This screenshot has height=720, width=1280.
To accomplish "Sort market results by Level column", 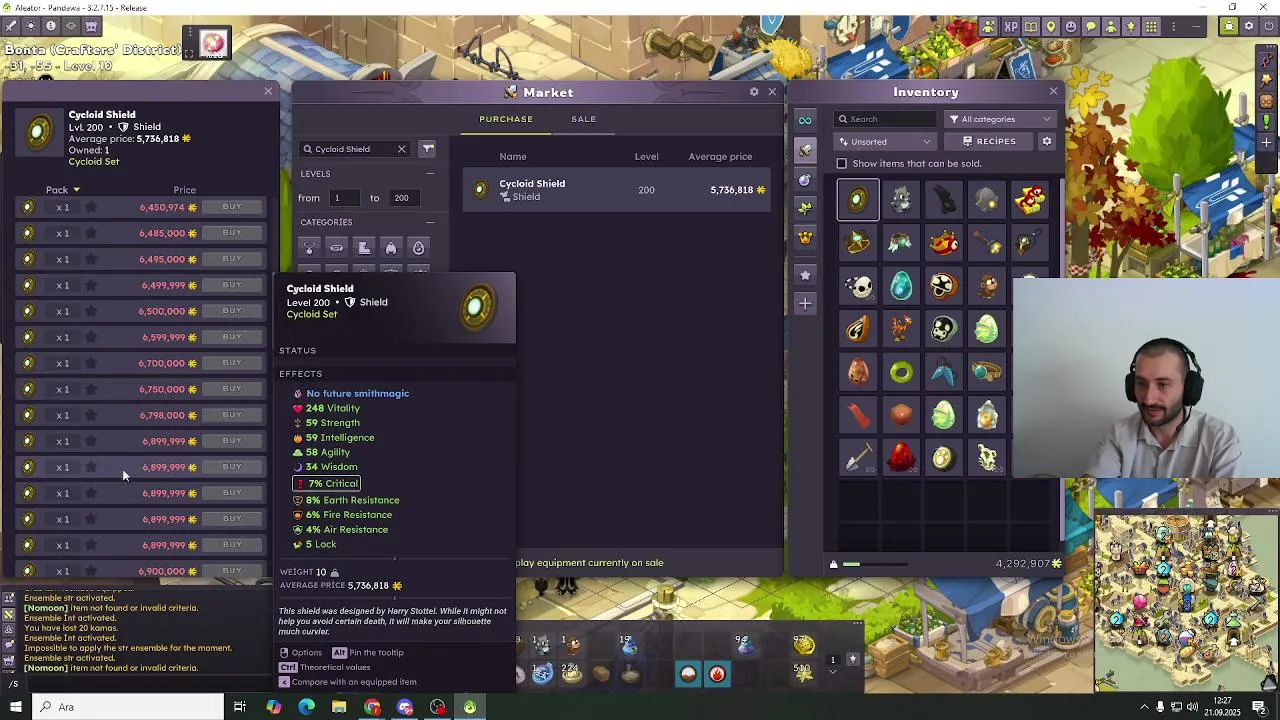I will 646,157.
